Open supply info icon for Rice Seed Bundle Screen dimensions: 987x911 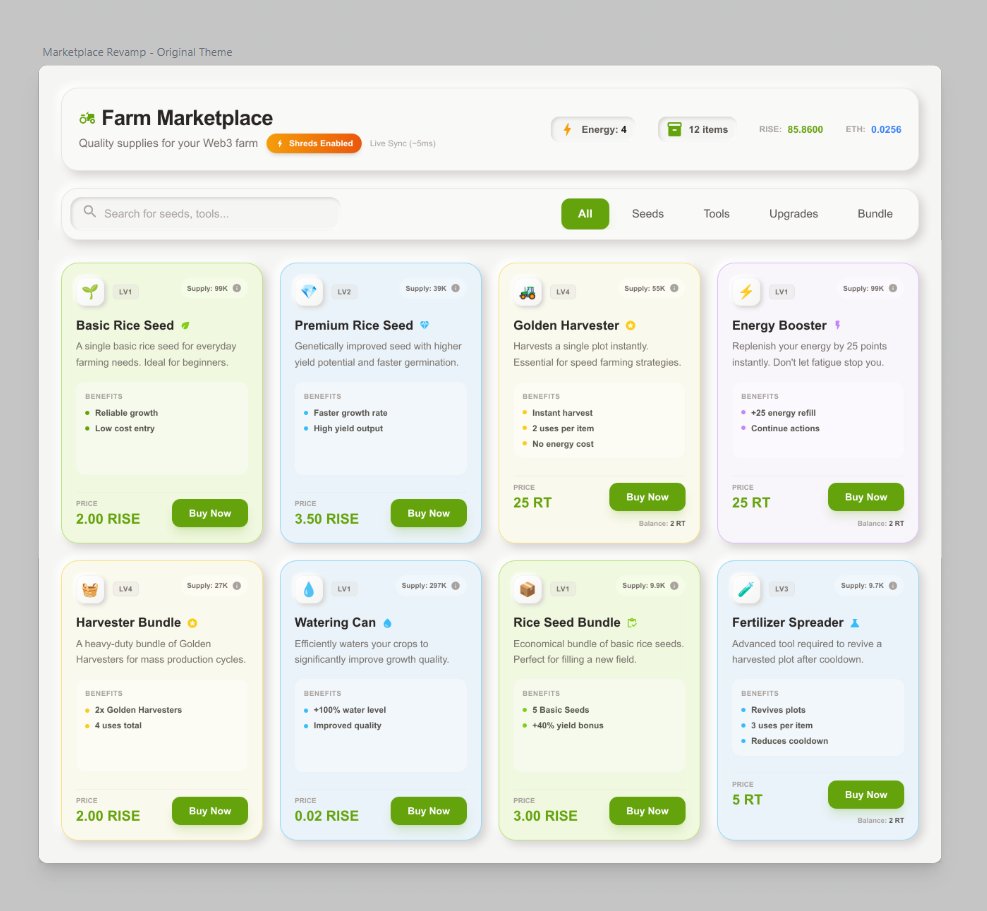pos(674,586)
